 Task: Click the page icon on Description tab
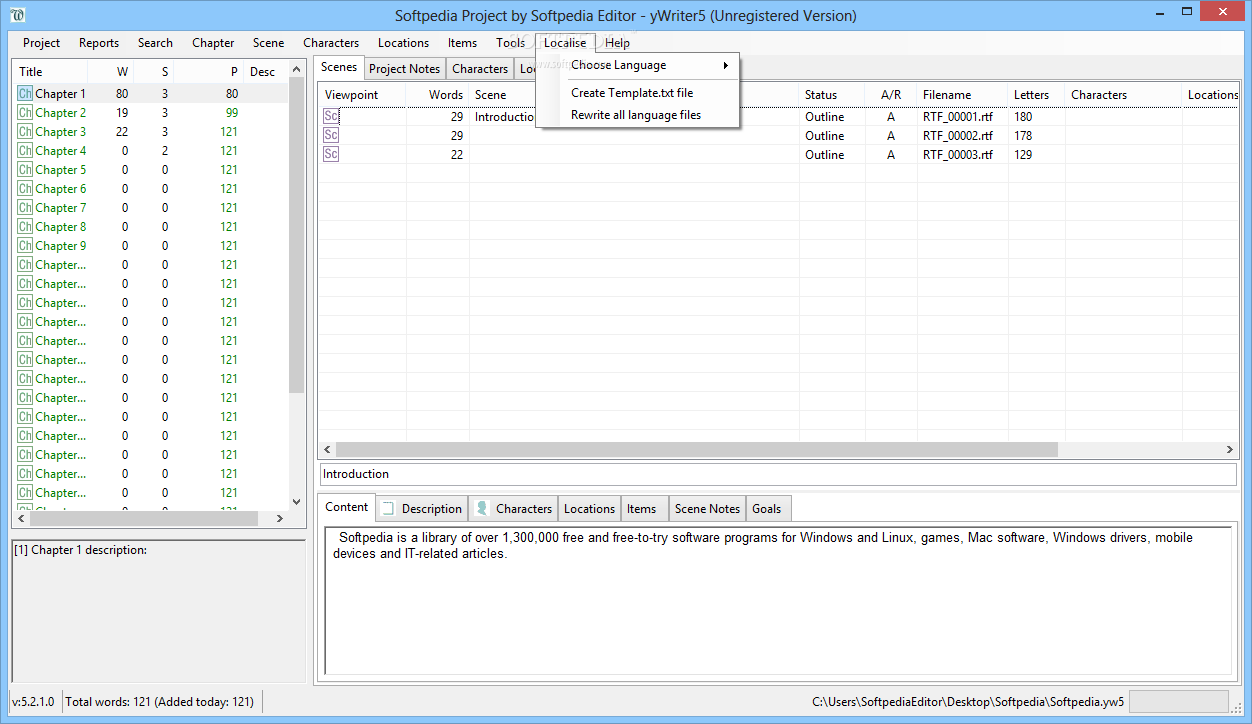(388, 508)
